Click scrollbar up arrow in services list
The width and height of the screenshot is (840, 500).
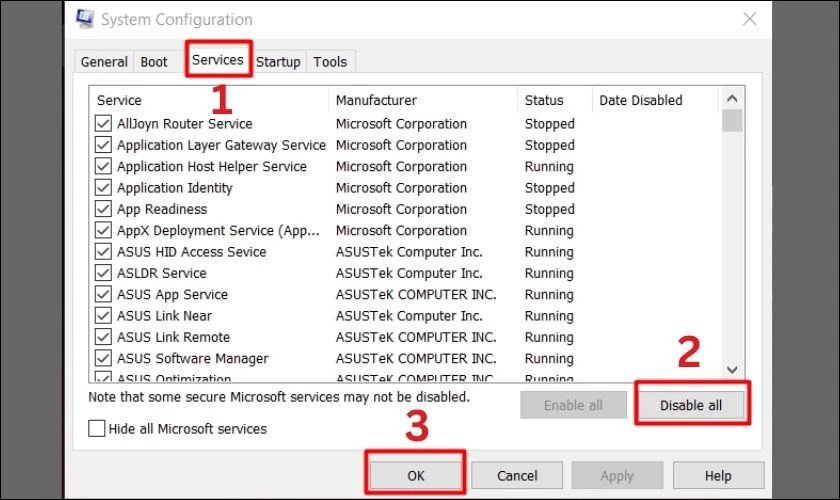[x=732, y=99]
